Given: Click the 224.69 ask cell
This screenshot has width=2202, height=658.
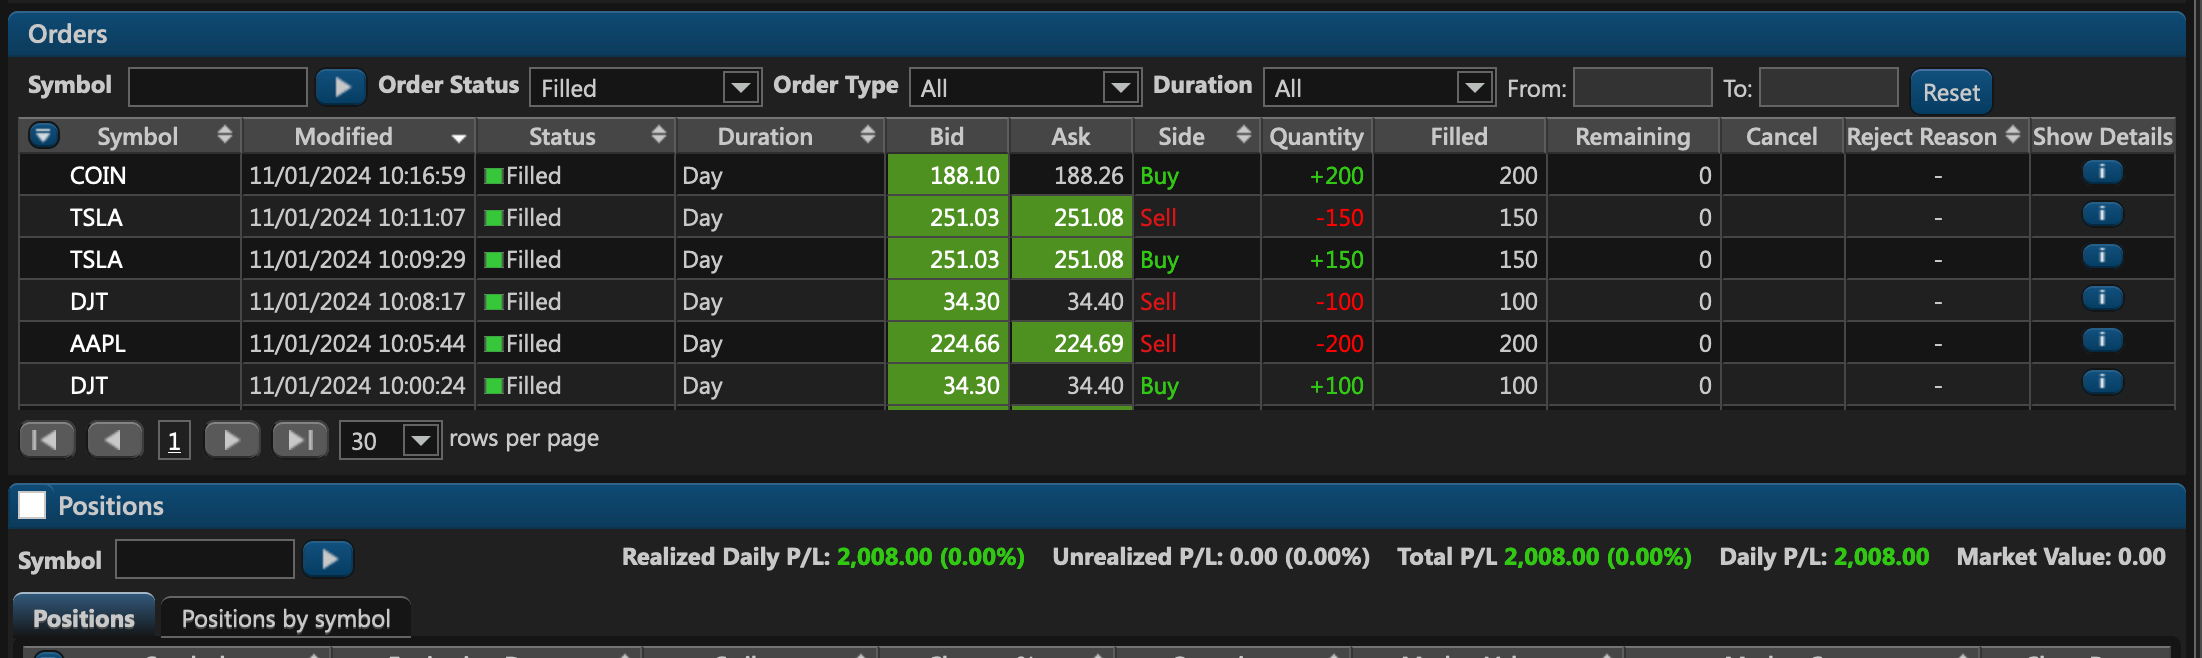Looking at the screenshot, I should pos(1071,343).
